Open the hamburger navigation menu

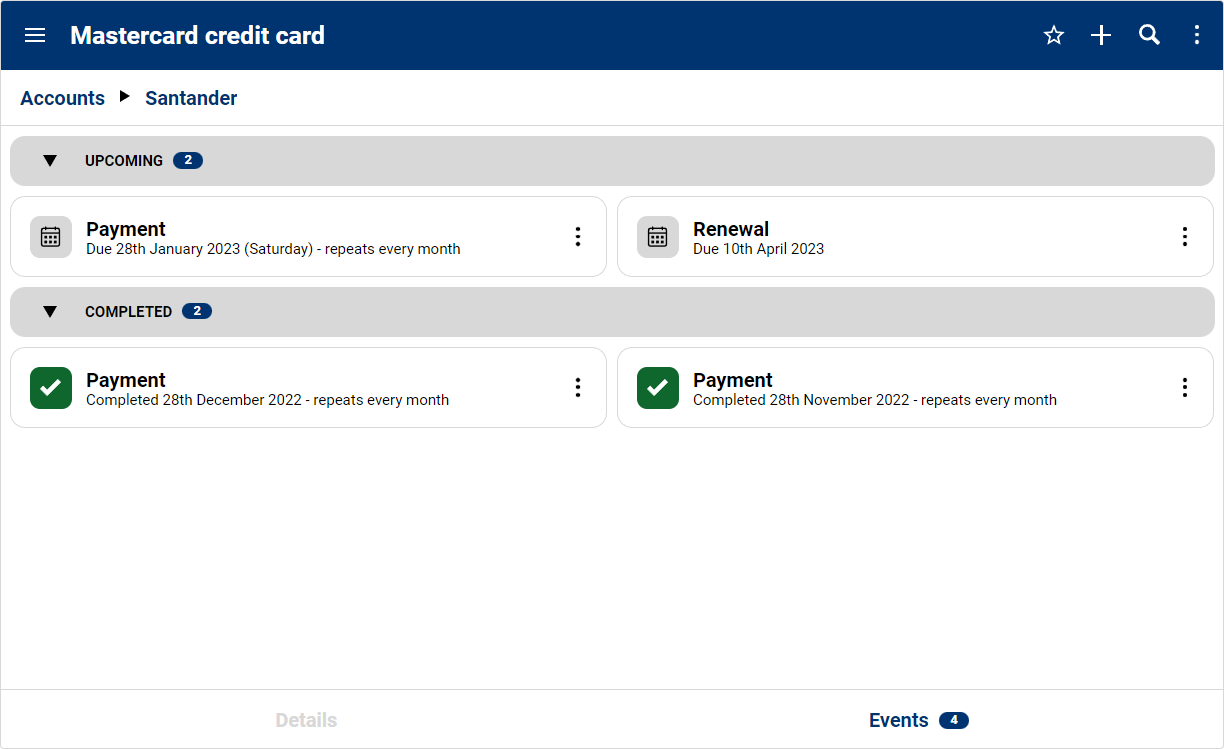point(35,35)
